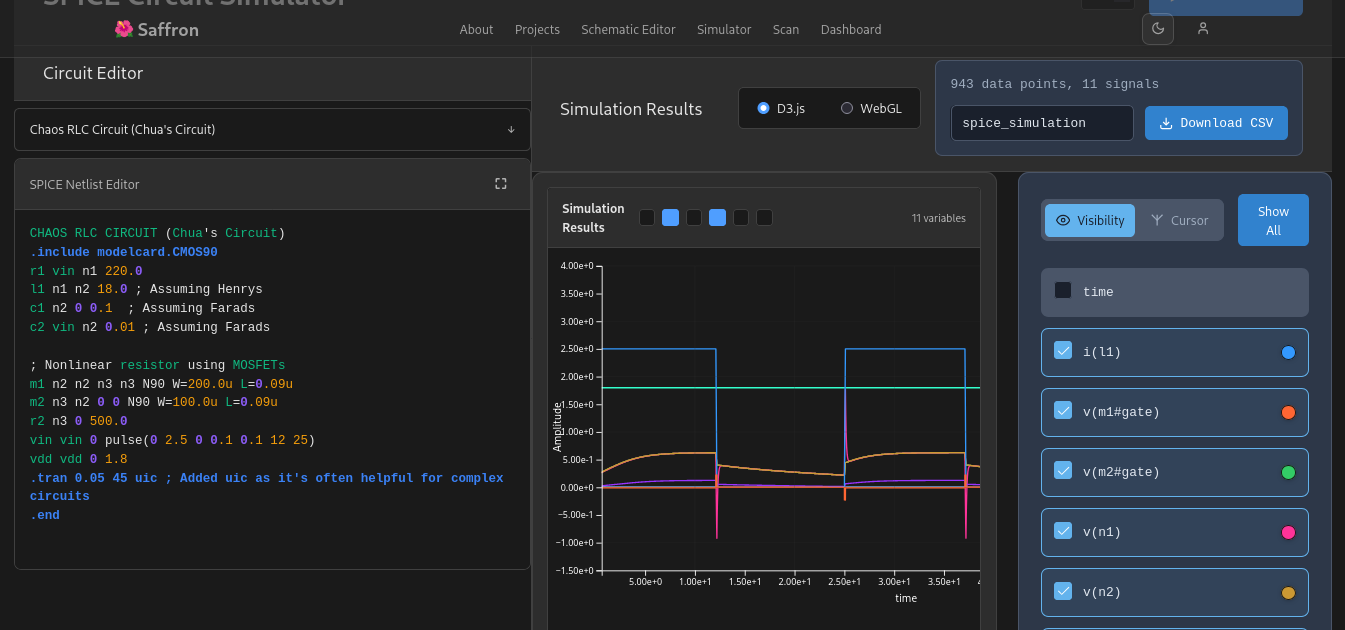Screen dimensions: 1345x630
Task: Click the green v(m2#gate) color dot
Action: [x=1288, y=472]
